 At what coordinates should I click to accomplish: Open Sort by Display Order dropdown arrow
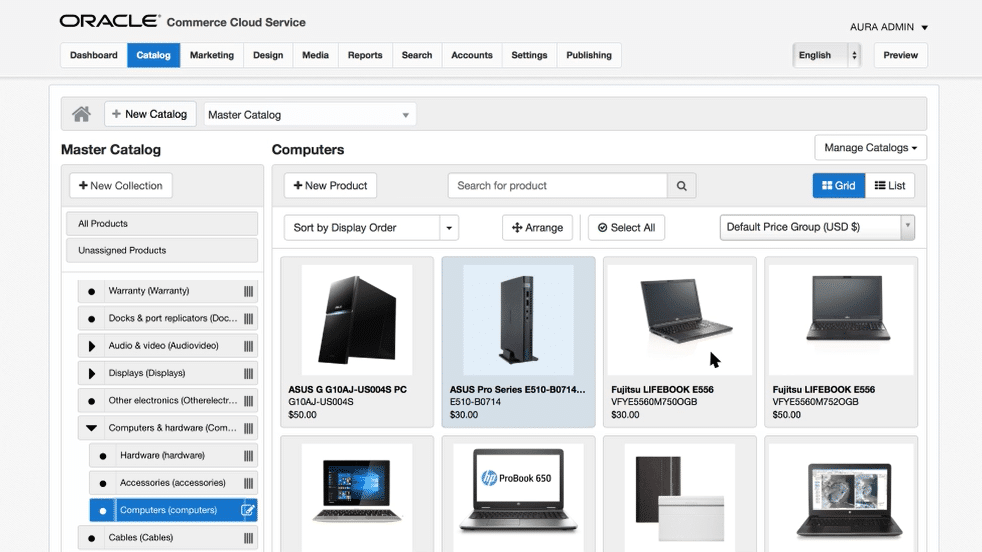449,227
